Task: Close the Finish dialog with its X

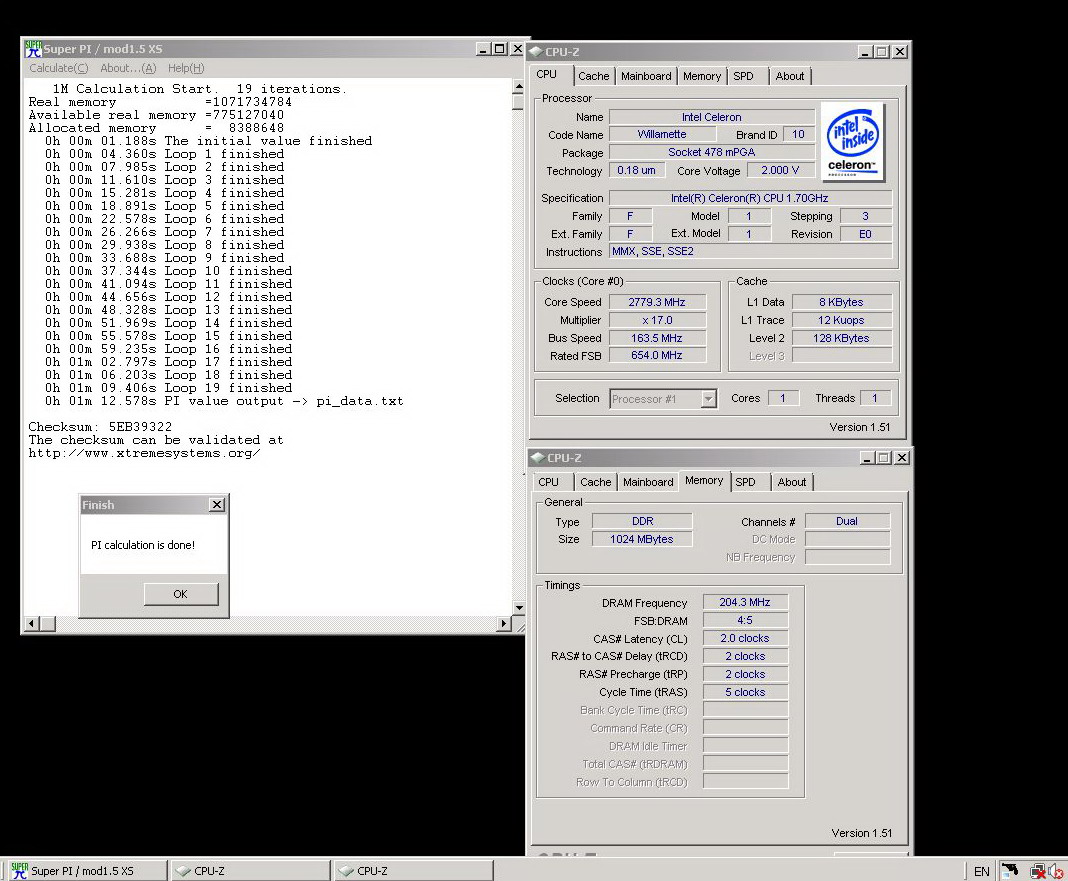Action: 217,505
